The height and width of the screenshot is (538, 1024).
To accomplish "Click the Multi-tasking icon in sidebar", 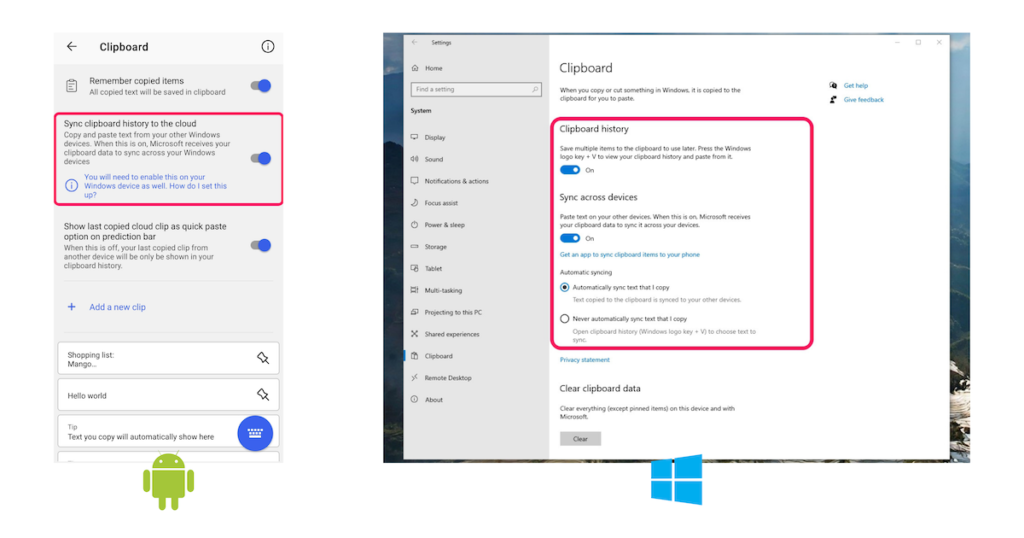I will (x=415, y=290).
